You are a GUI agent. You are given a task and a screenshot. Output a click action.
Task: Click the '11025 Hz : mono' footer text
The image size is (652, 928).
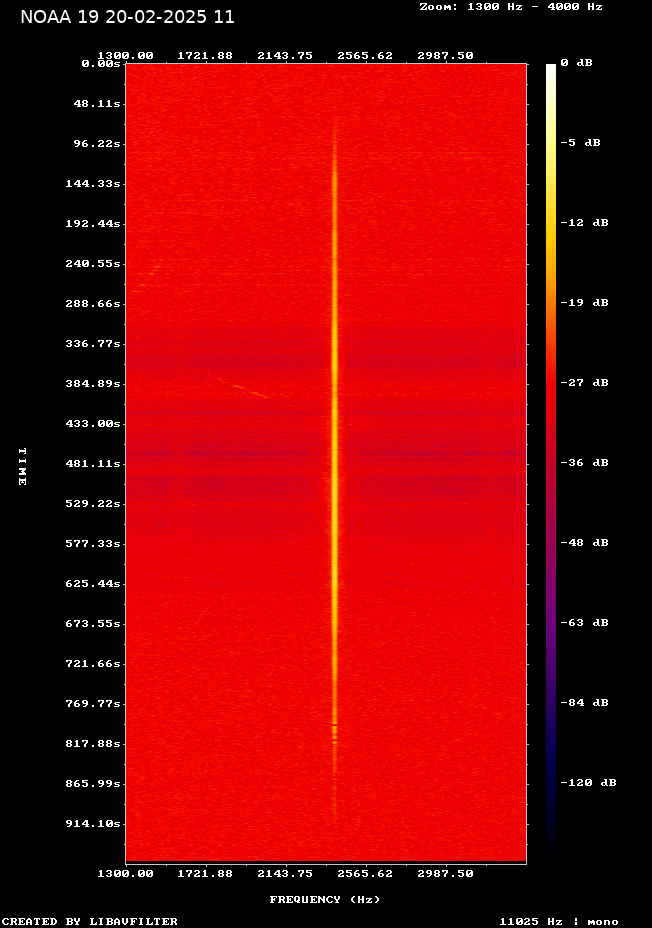click(559, 921)
